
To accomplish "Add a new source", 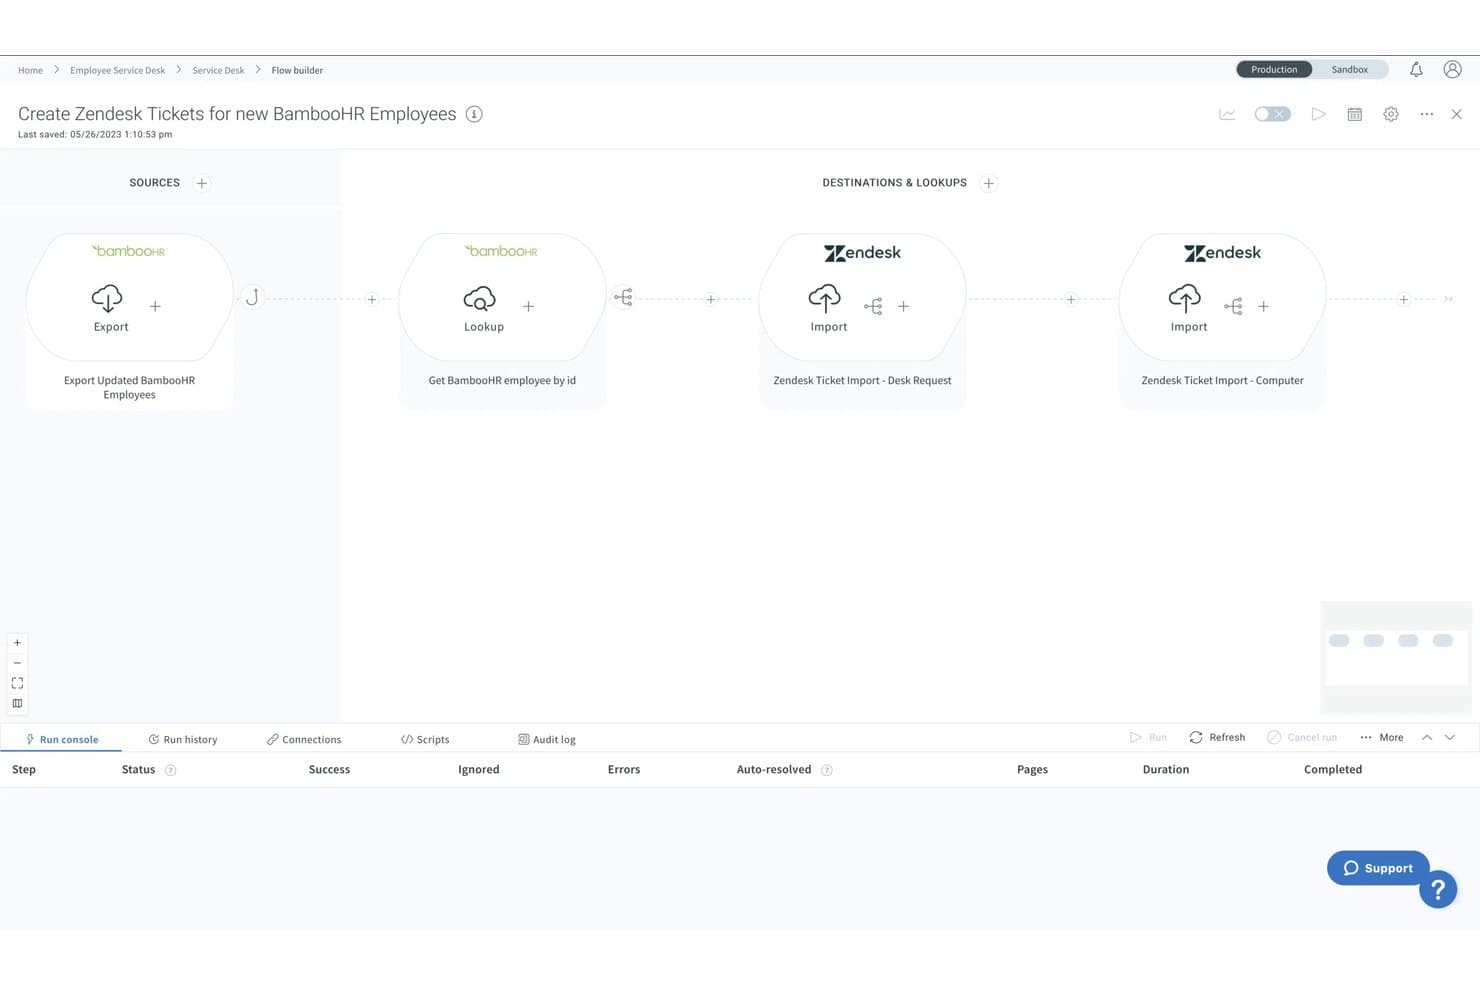I will pos(202,183).
